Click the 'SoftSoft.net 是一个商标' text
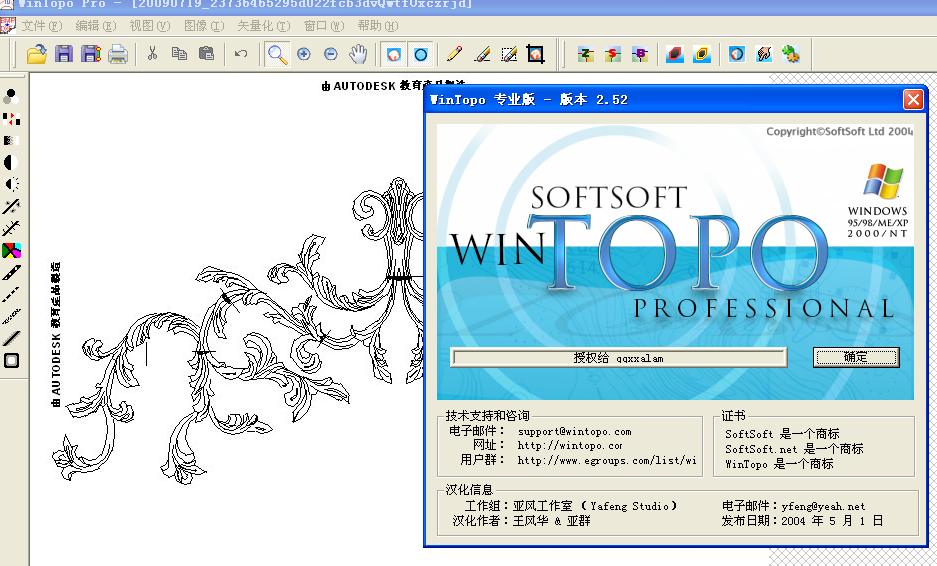937x566 pixels. click(x=794, y=449)
